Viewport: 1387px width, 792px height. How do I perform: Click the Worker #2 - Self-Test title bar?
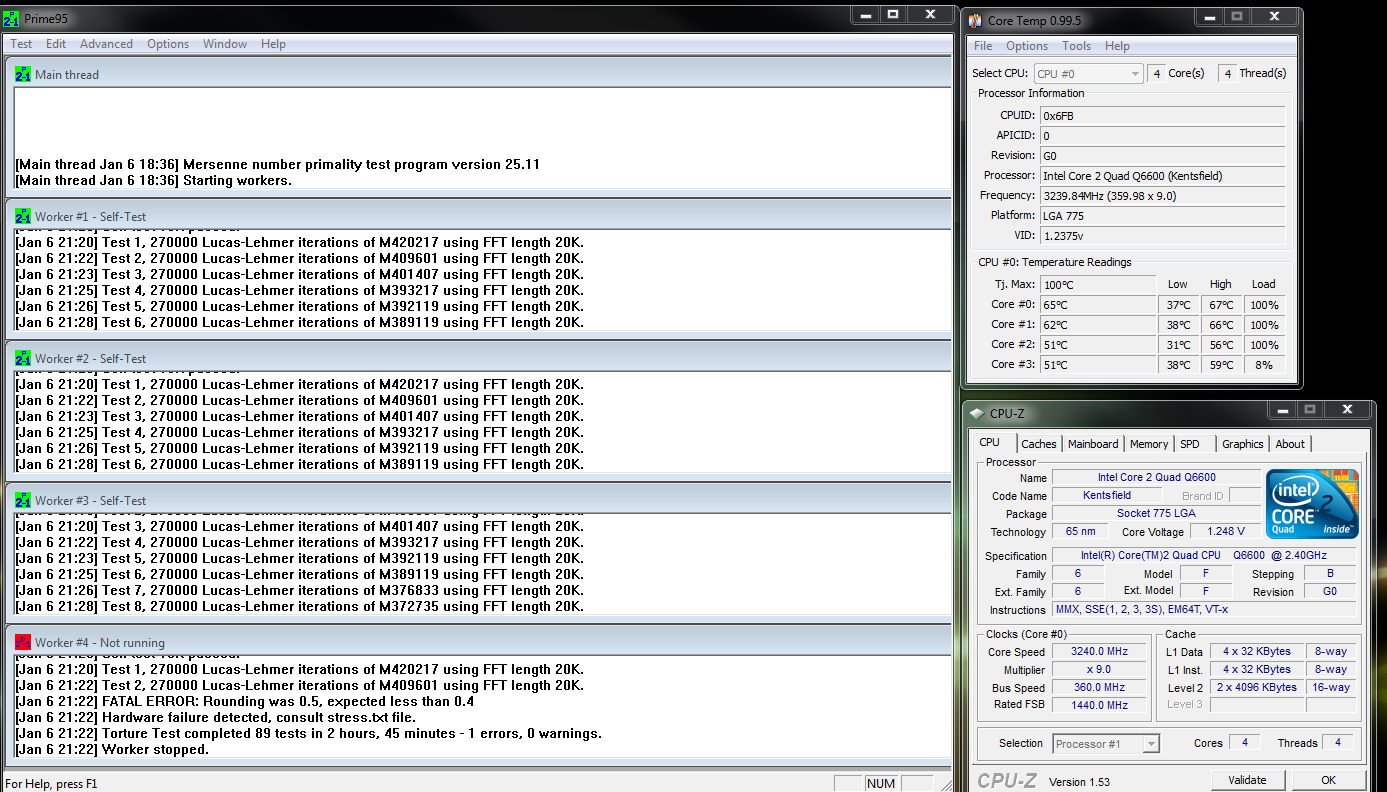[478, 358]
